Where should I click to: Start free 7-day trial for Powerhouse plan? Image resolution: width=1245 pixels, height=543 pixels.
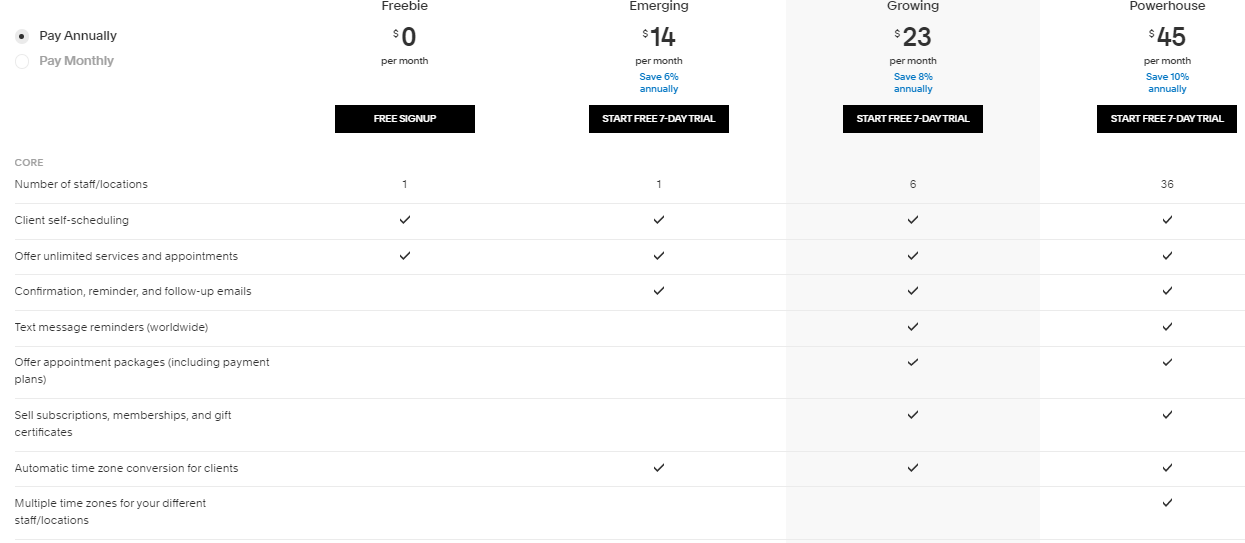click(1167, 119)
